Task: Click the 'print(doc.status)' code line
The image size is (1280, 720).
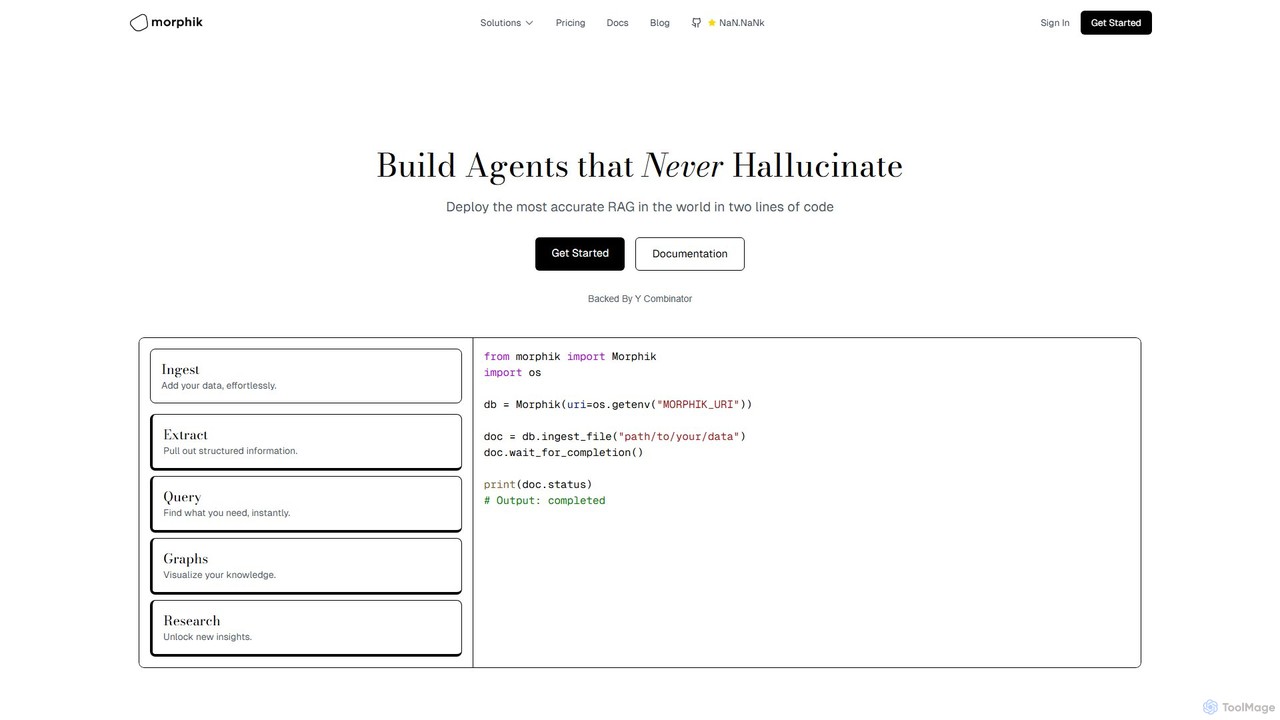Action: coord(538,485)
